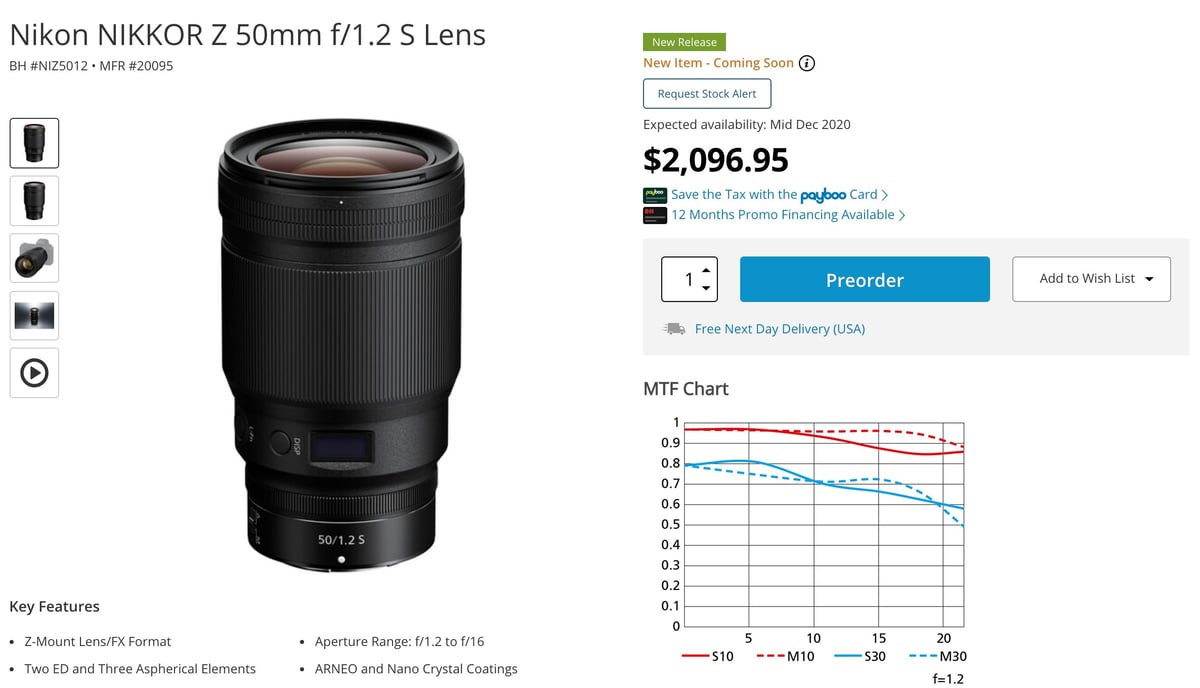Click the payboo card logo
The height and width of the screenshot is (688, 1200).
(x=654, y=195)
